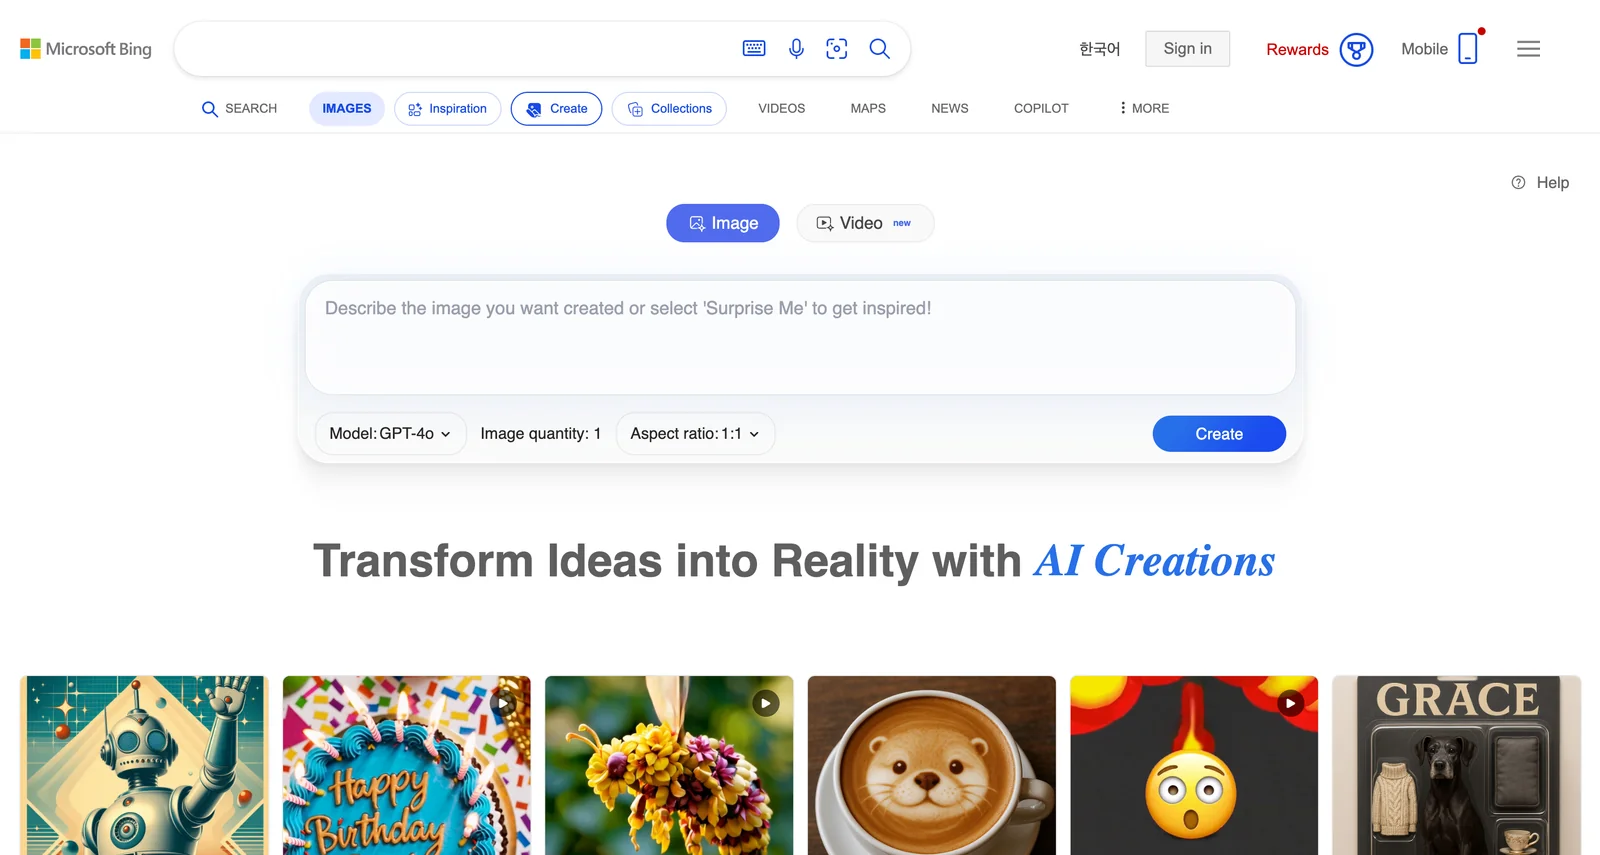Viewport: 1600px width, 855px height.
Task: Open the on-screen keyboard icon
Action: [x=754, y=48]
